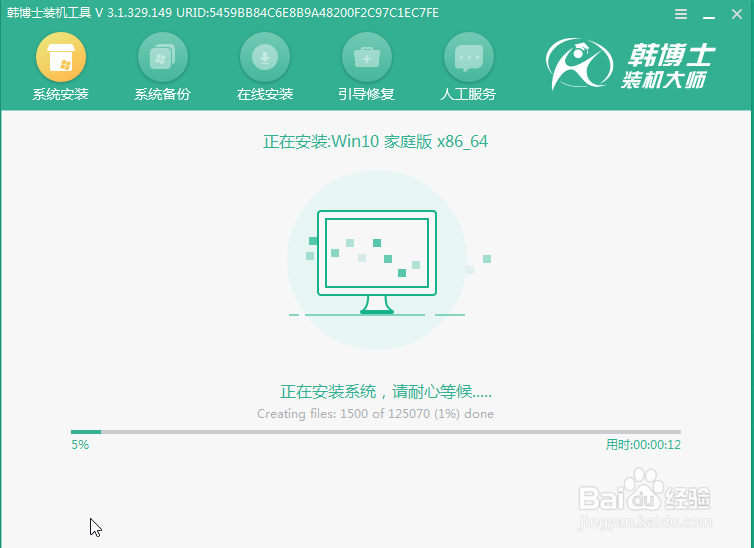Open the 人工服务 support chat icon

[x=468, y=57]
